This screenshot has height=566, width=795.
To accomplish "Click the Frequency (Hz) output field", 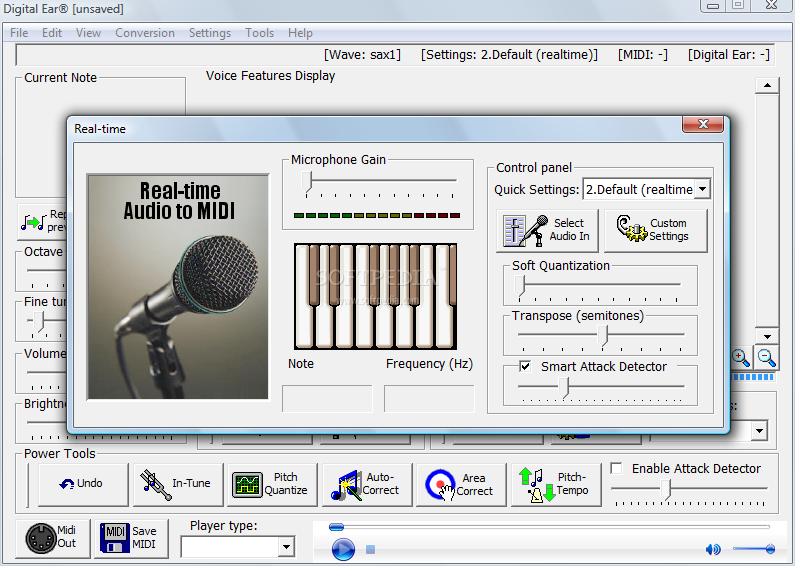I will click(429, 399).
